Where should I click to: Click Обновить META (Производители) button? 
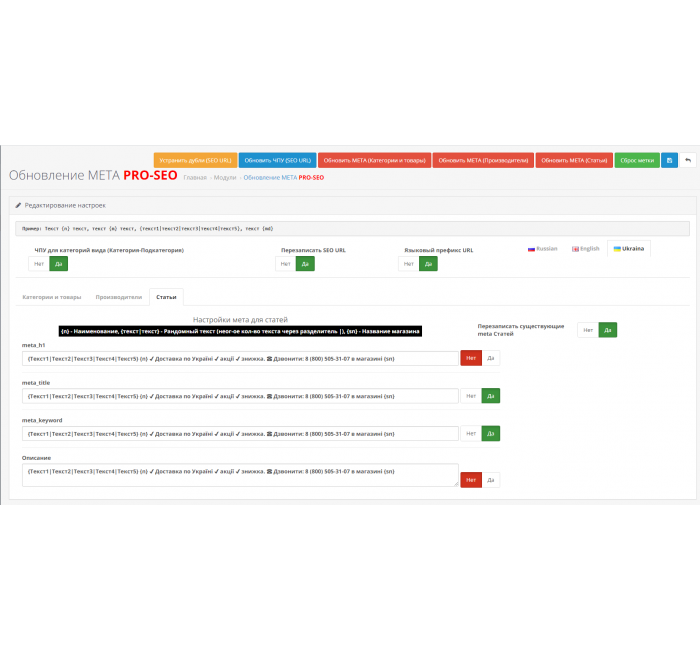point(483,160)
